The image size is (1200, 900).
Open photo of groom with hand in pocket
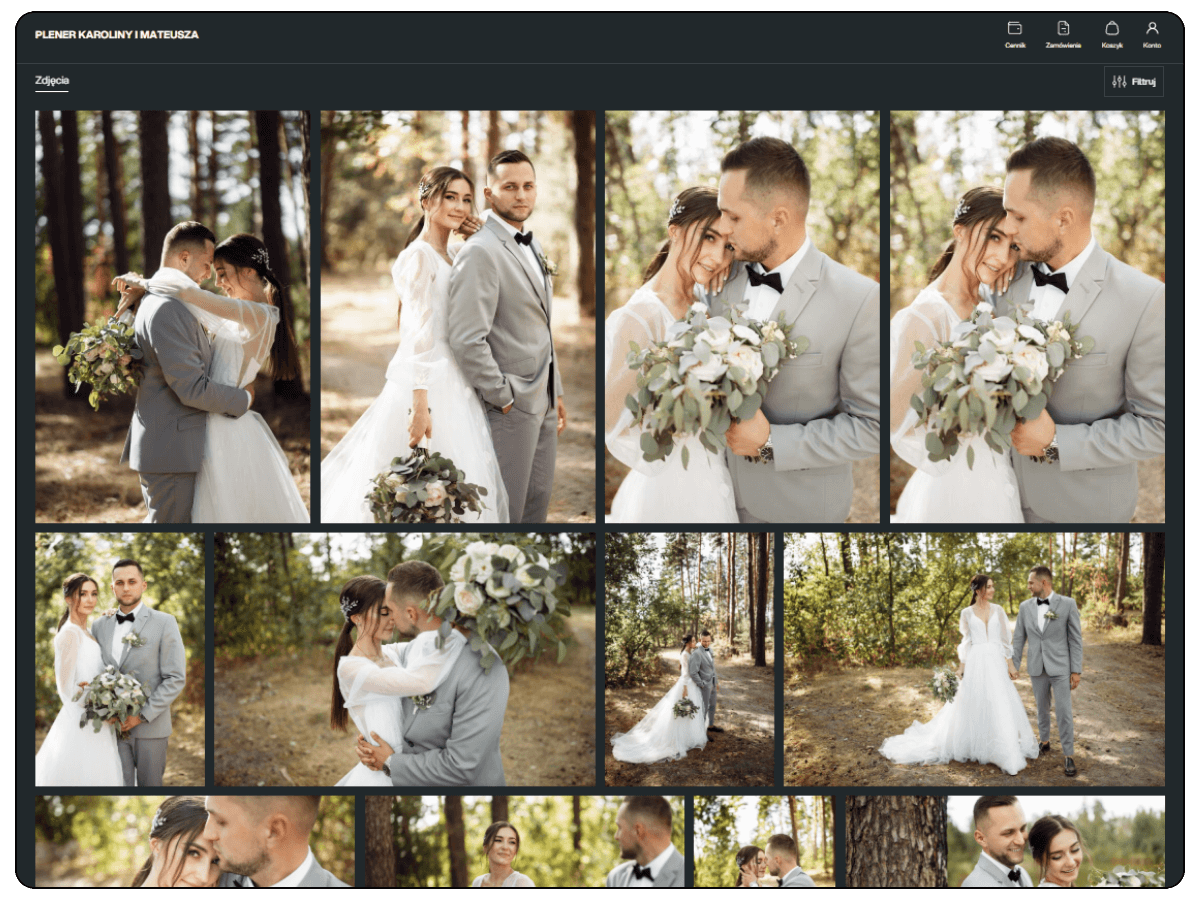(457, 316)
